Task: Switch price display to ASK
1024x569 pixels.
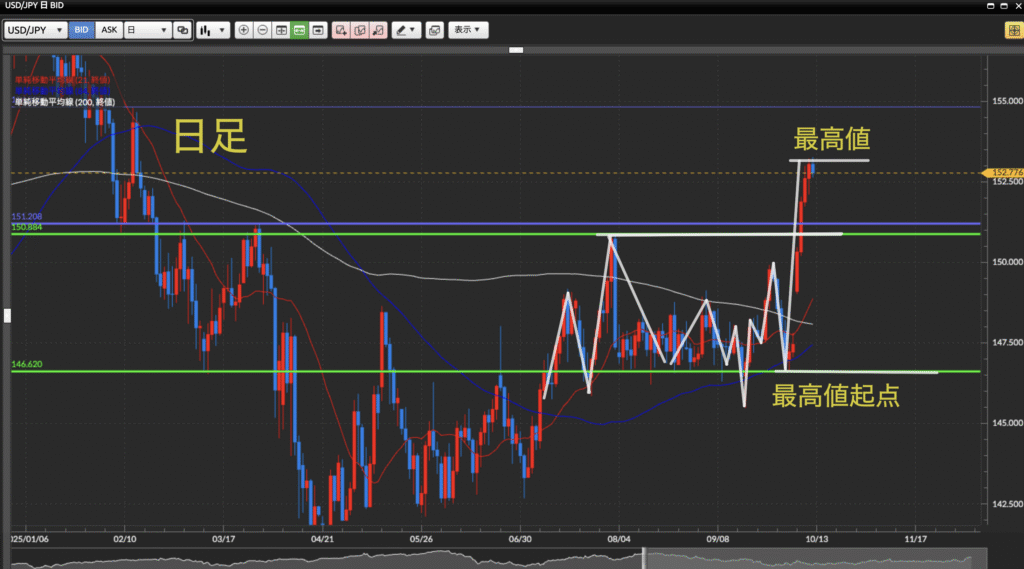Action: pos(108,30)
